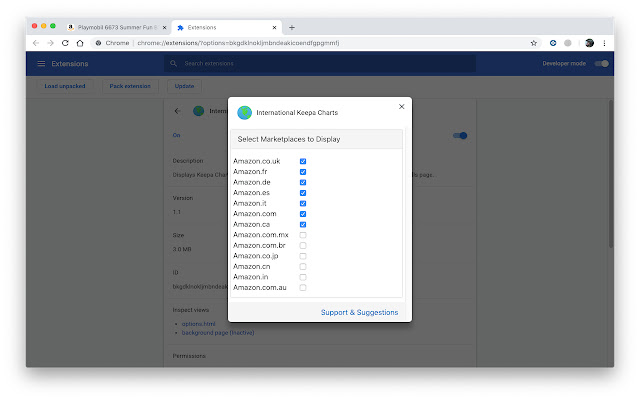Toggle Developer mode switch
640x400 pixels.
(601, 64)
